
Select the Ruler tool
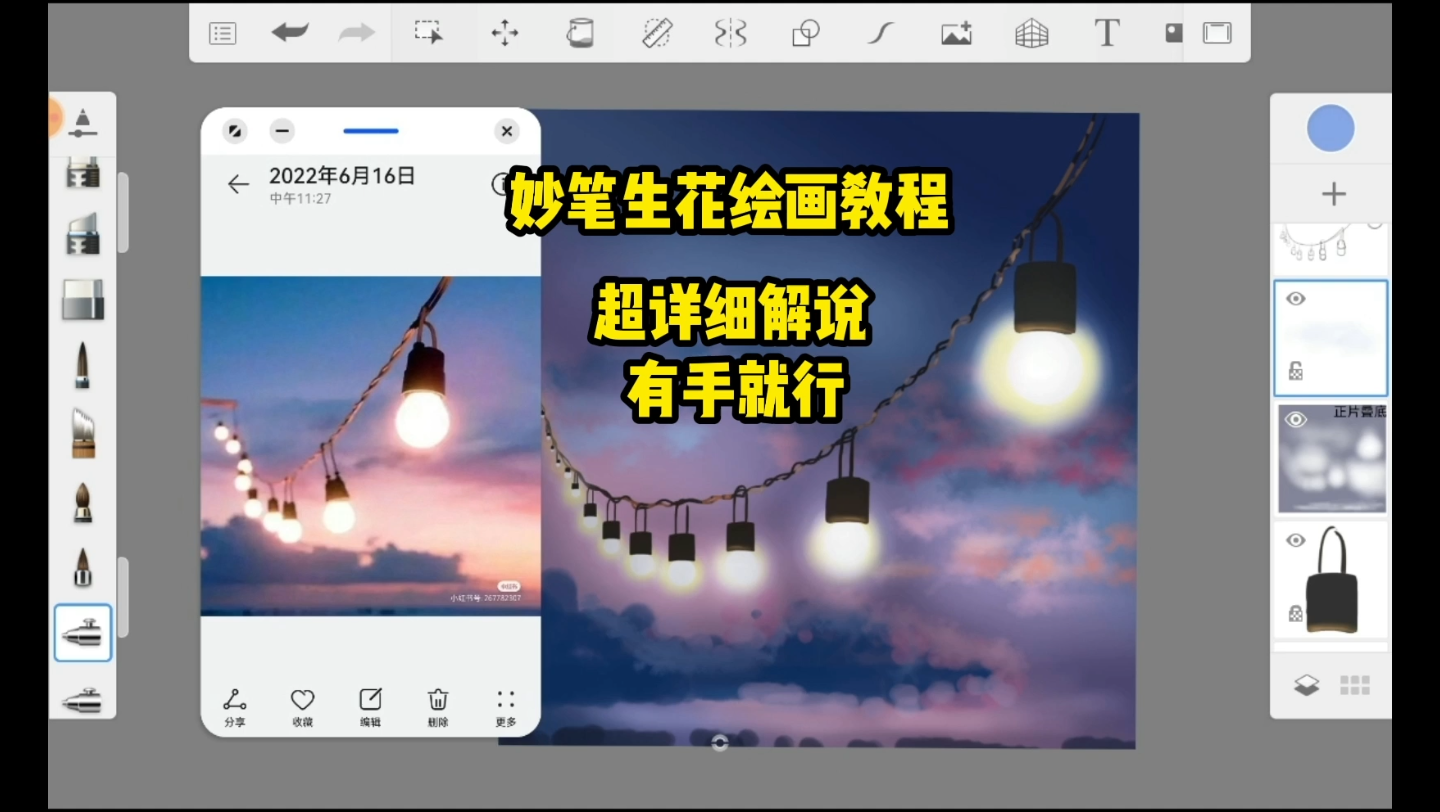(x=655, y=32)
